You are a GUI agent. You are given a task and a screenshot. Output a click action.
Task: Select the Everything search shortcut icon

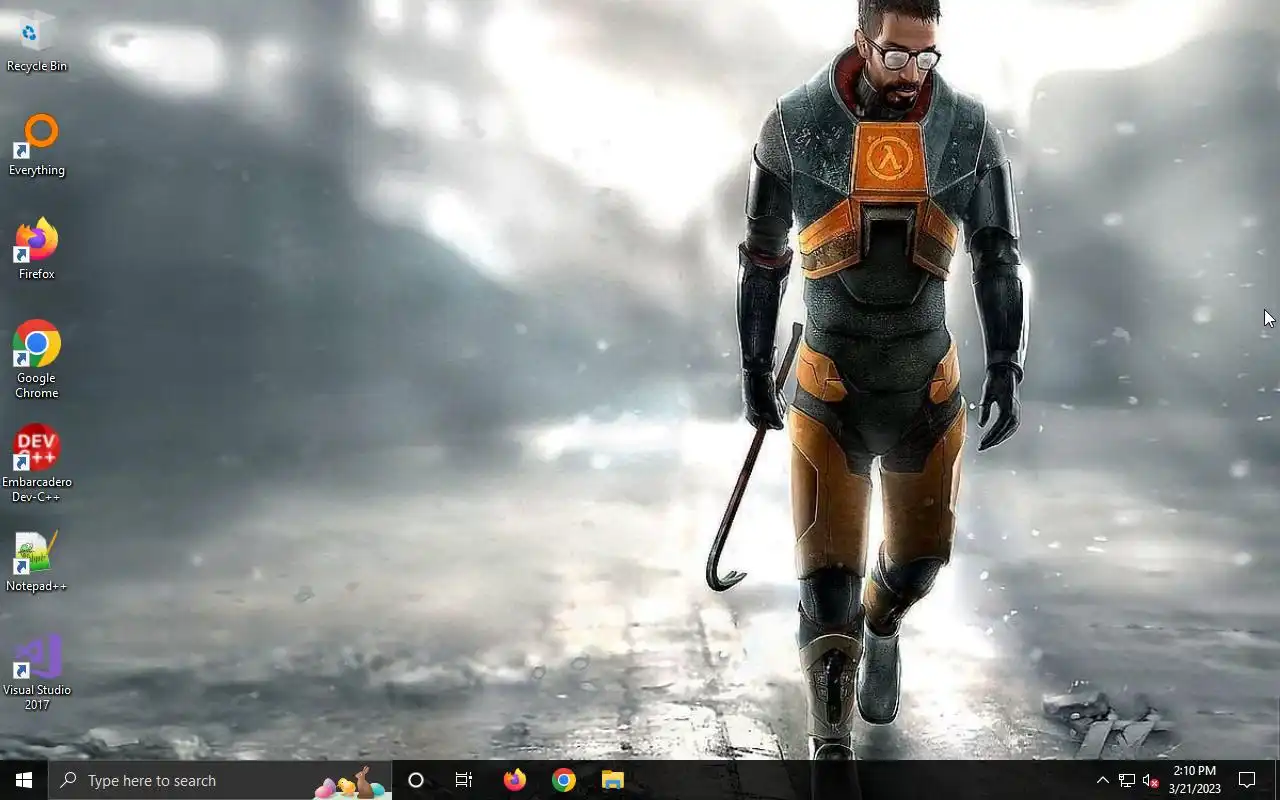click(x=37, y=146)
